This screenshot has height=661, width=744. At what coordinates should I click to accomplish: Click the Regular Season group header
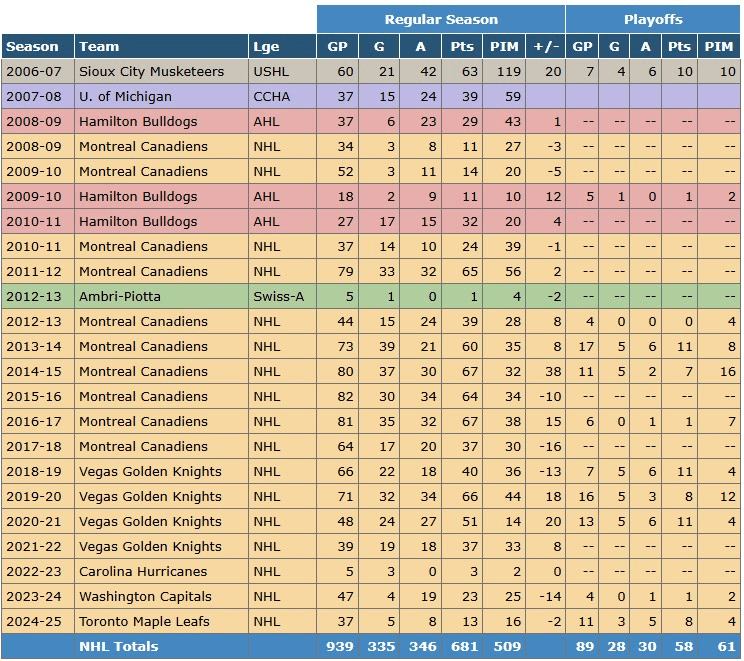[441, 19]
